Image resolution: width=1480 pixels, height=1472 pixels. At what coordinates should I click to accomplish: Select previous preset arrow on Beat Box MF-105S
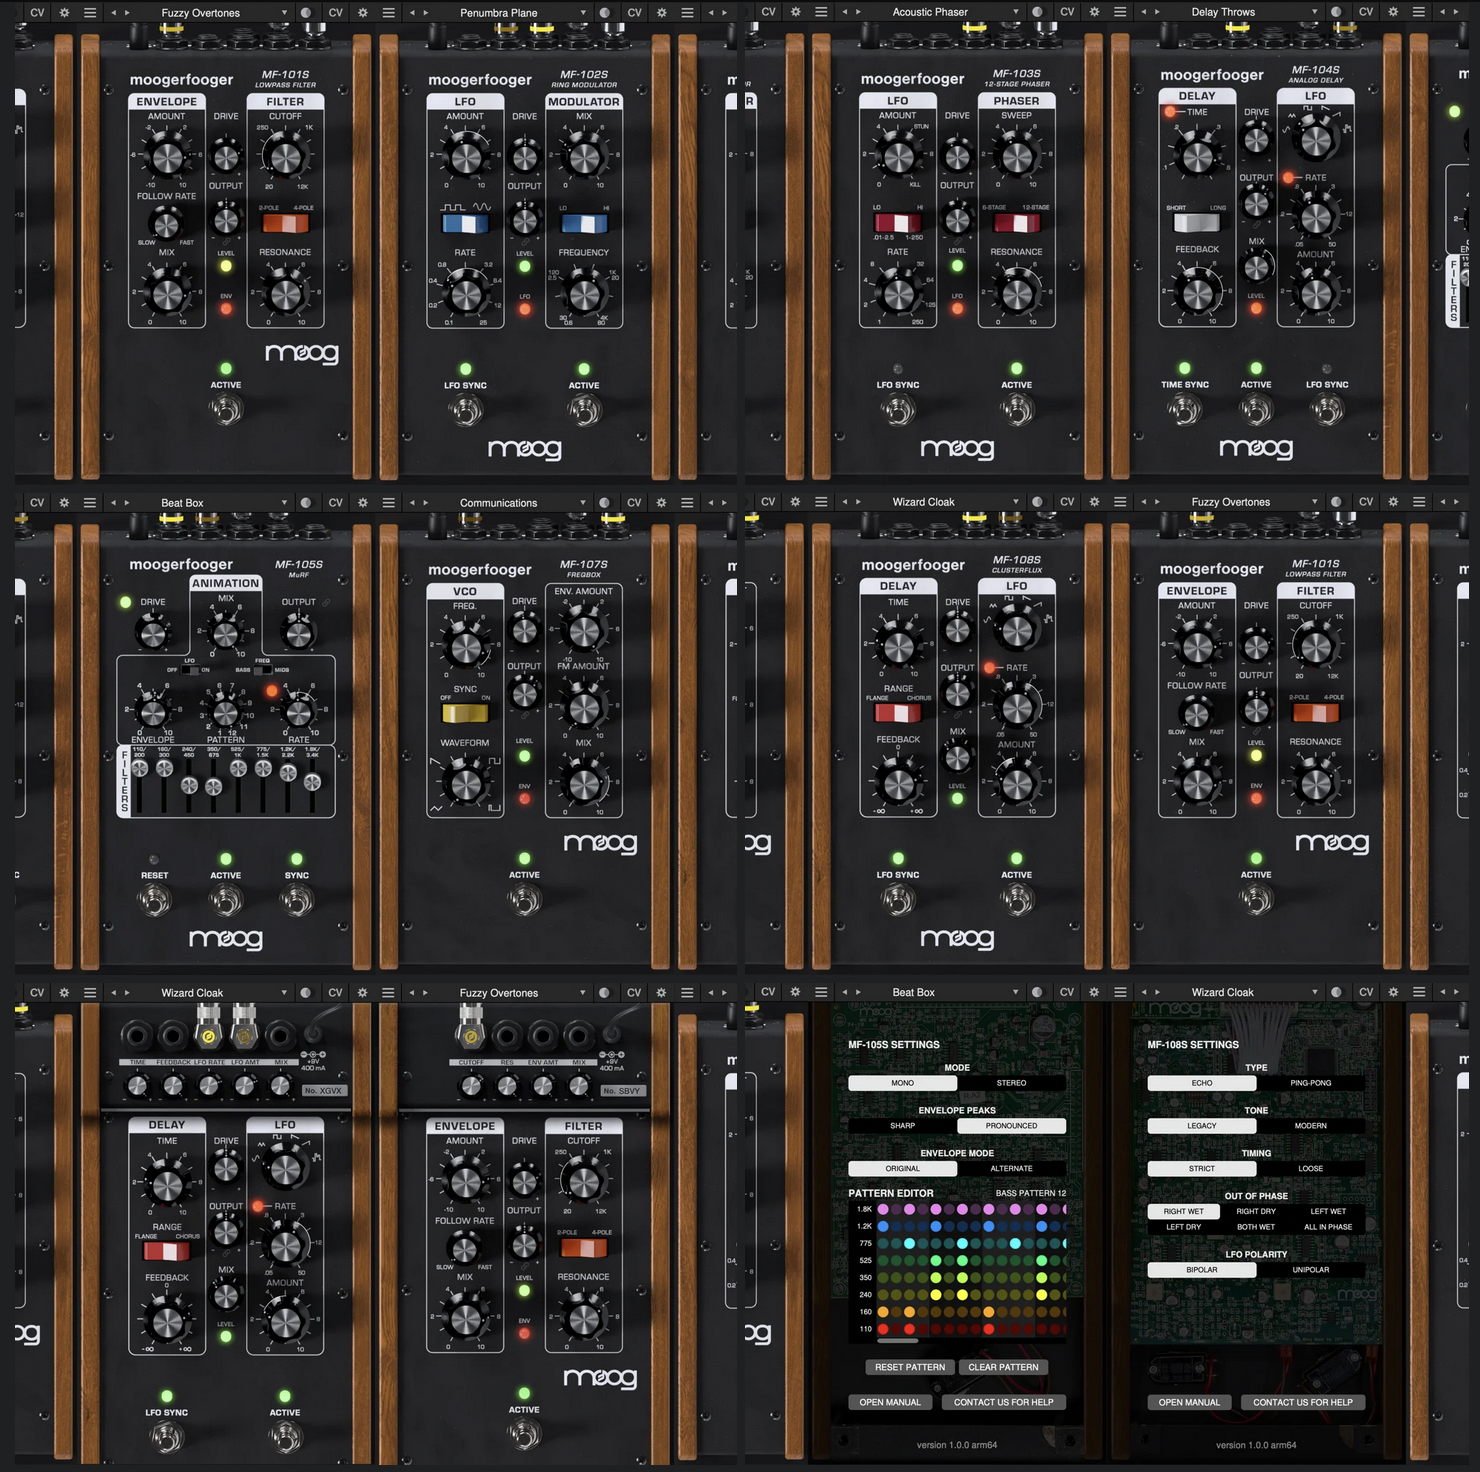pos(113,503)
